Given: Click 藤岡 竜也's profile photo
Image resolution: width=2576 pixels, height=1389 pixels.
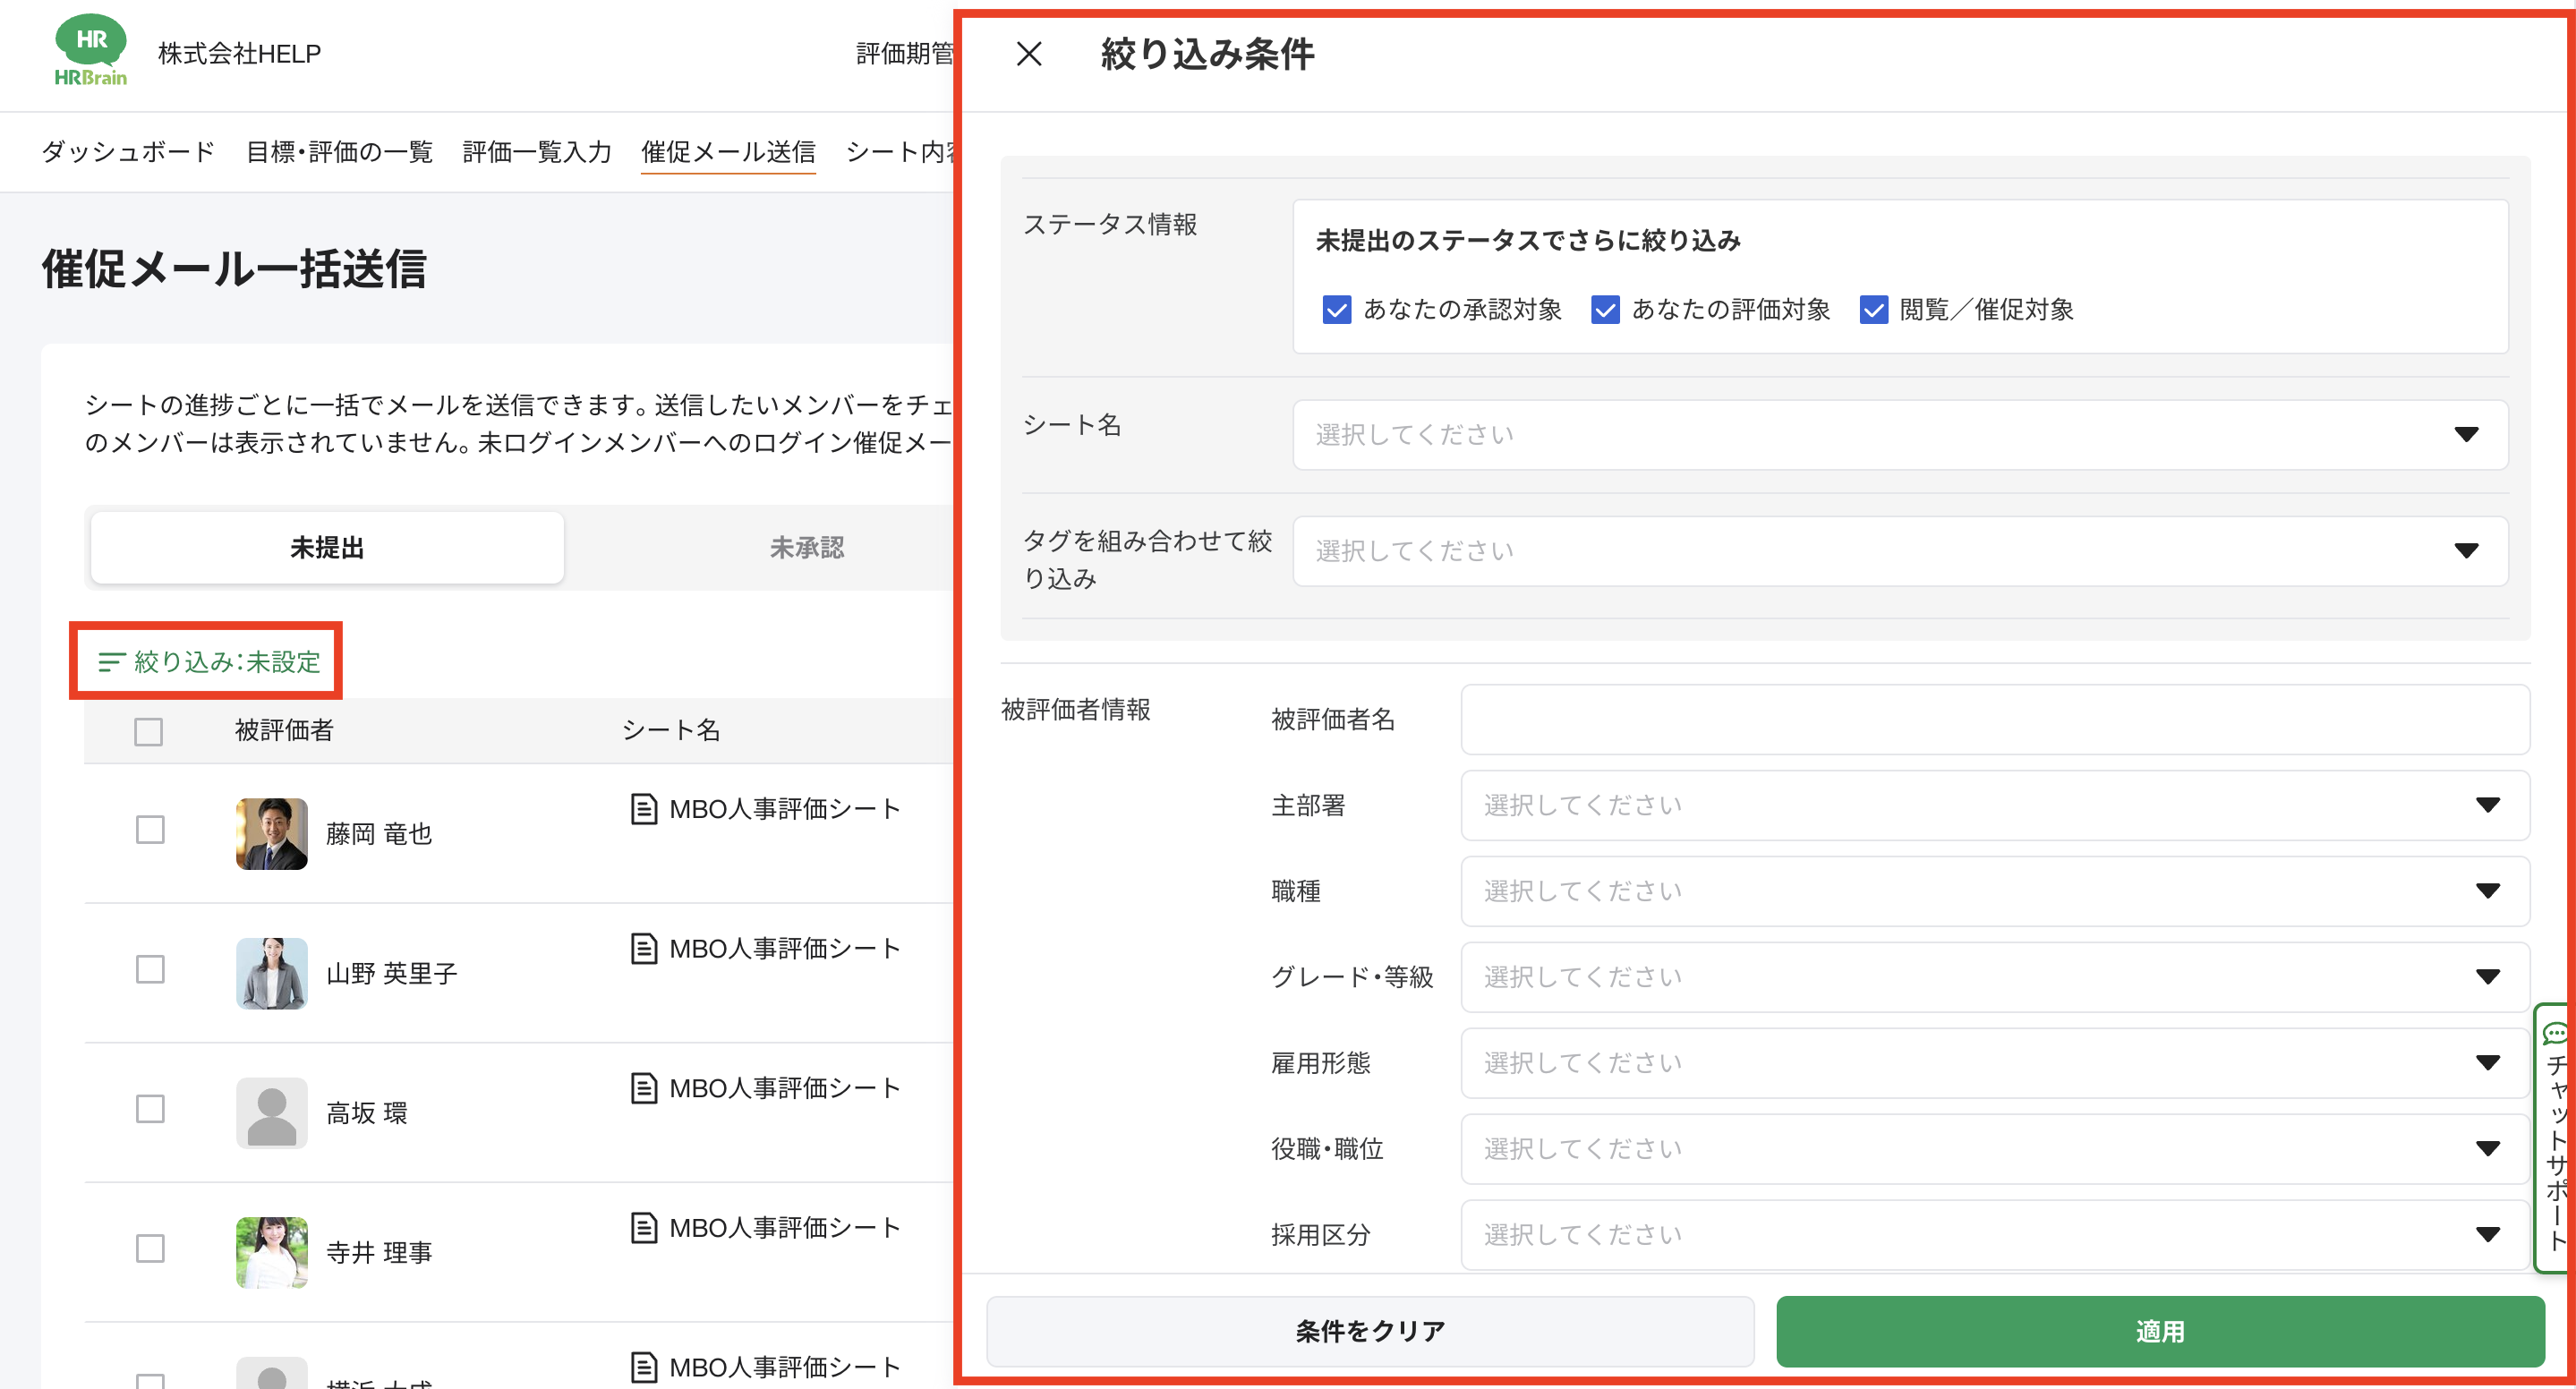Looking at the screenshot, I should coord(271,833).
